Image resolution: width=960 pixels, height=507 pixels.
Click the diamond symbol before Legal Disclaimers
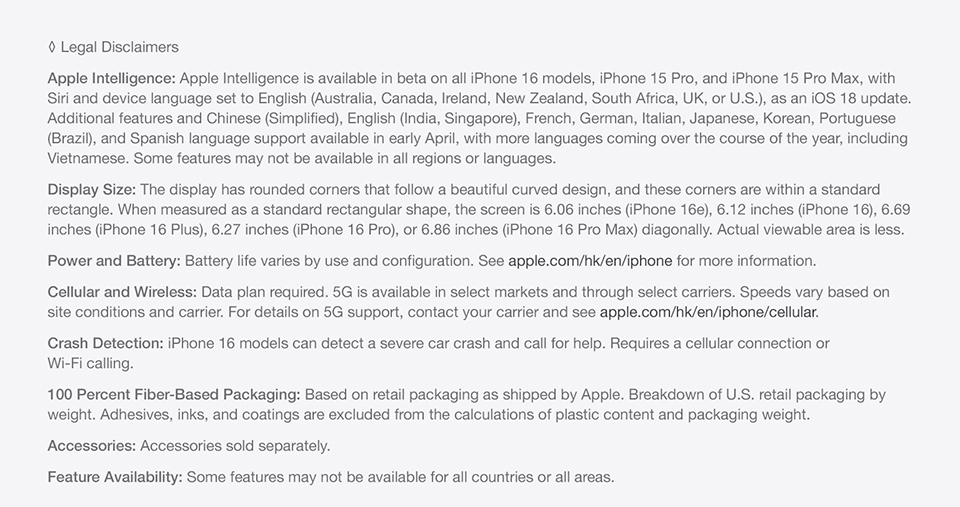pyautogui.click(x=52, y=47)
